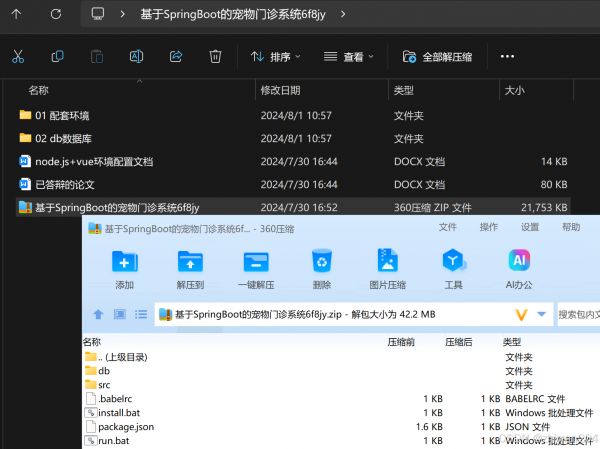The image size is (600, 449).
Task: Open the 文件 menu in 360压缩
Action: 447,227
